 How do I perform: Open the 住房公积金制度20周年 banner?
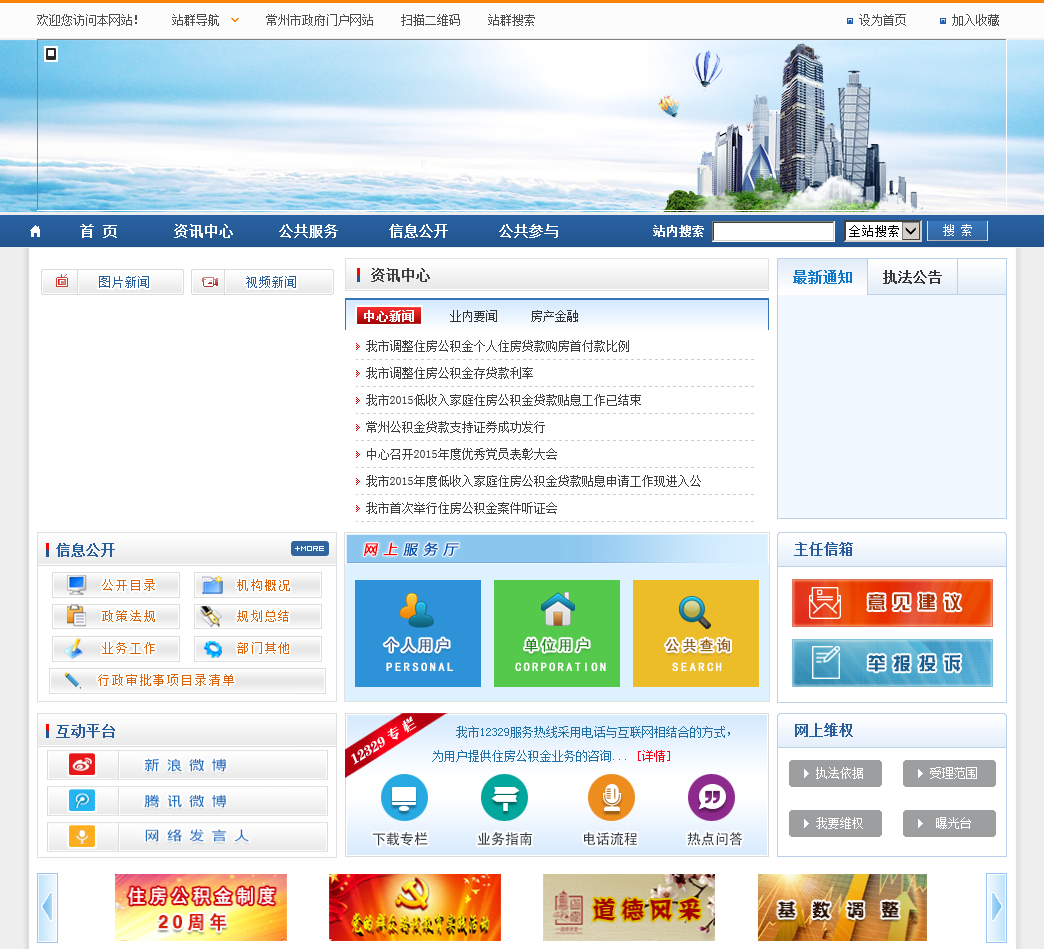pyautogui.click(x=200, y=907)
